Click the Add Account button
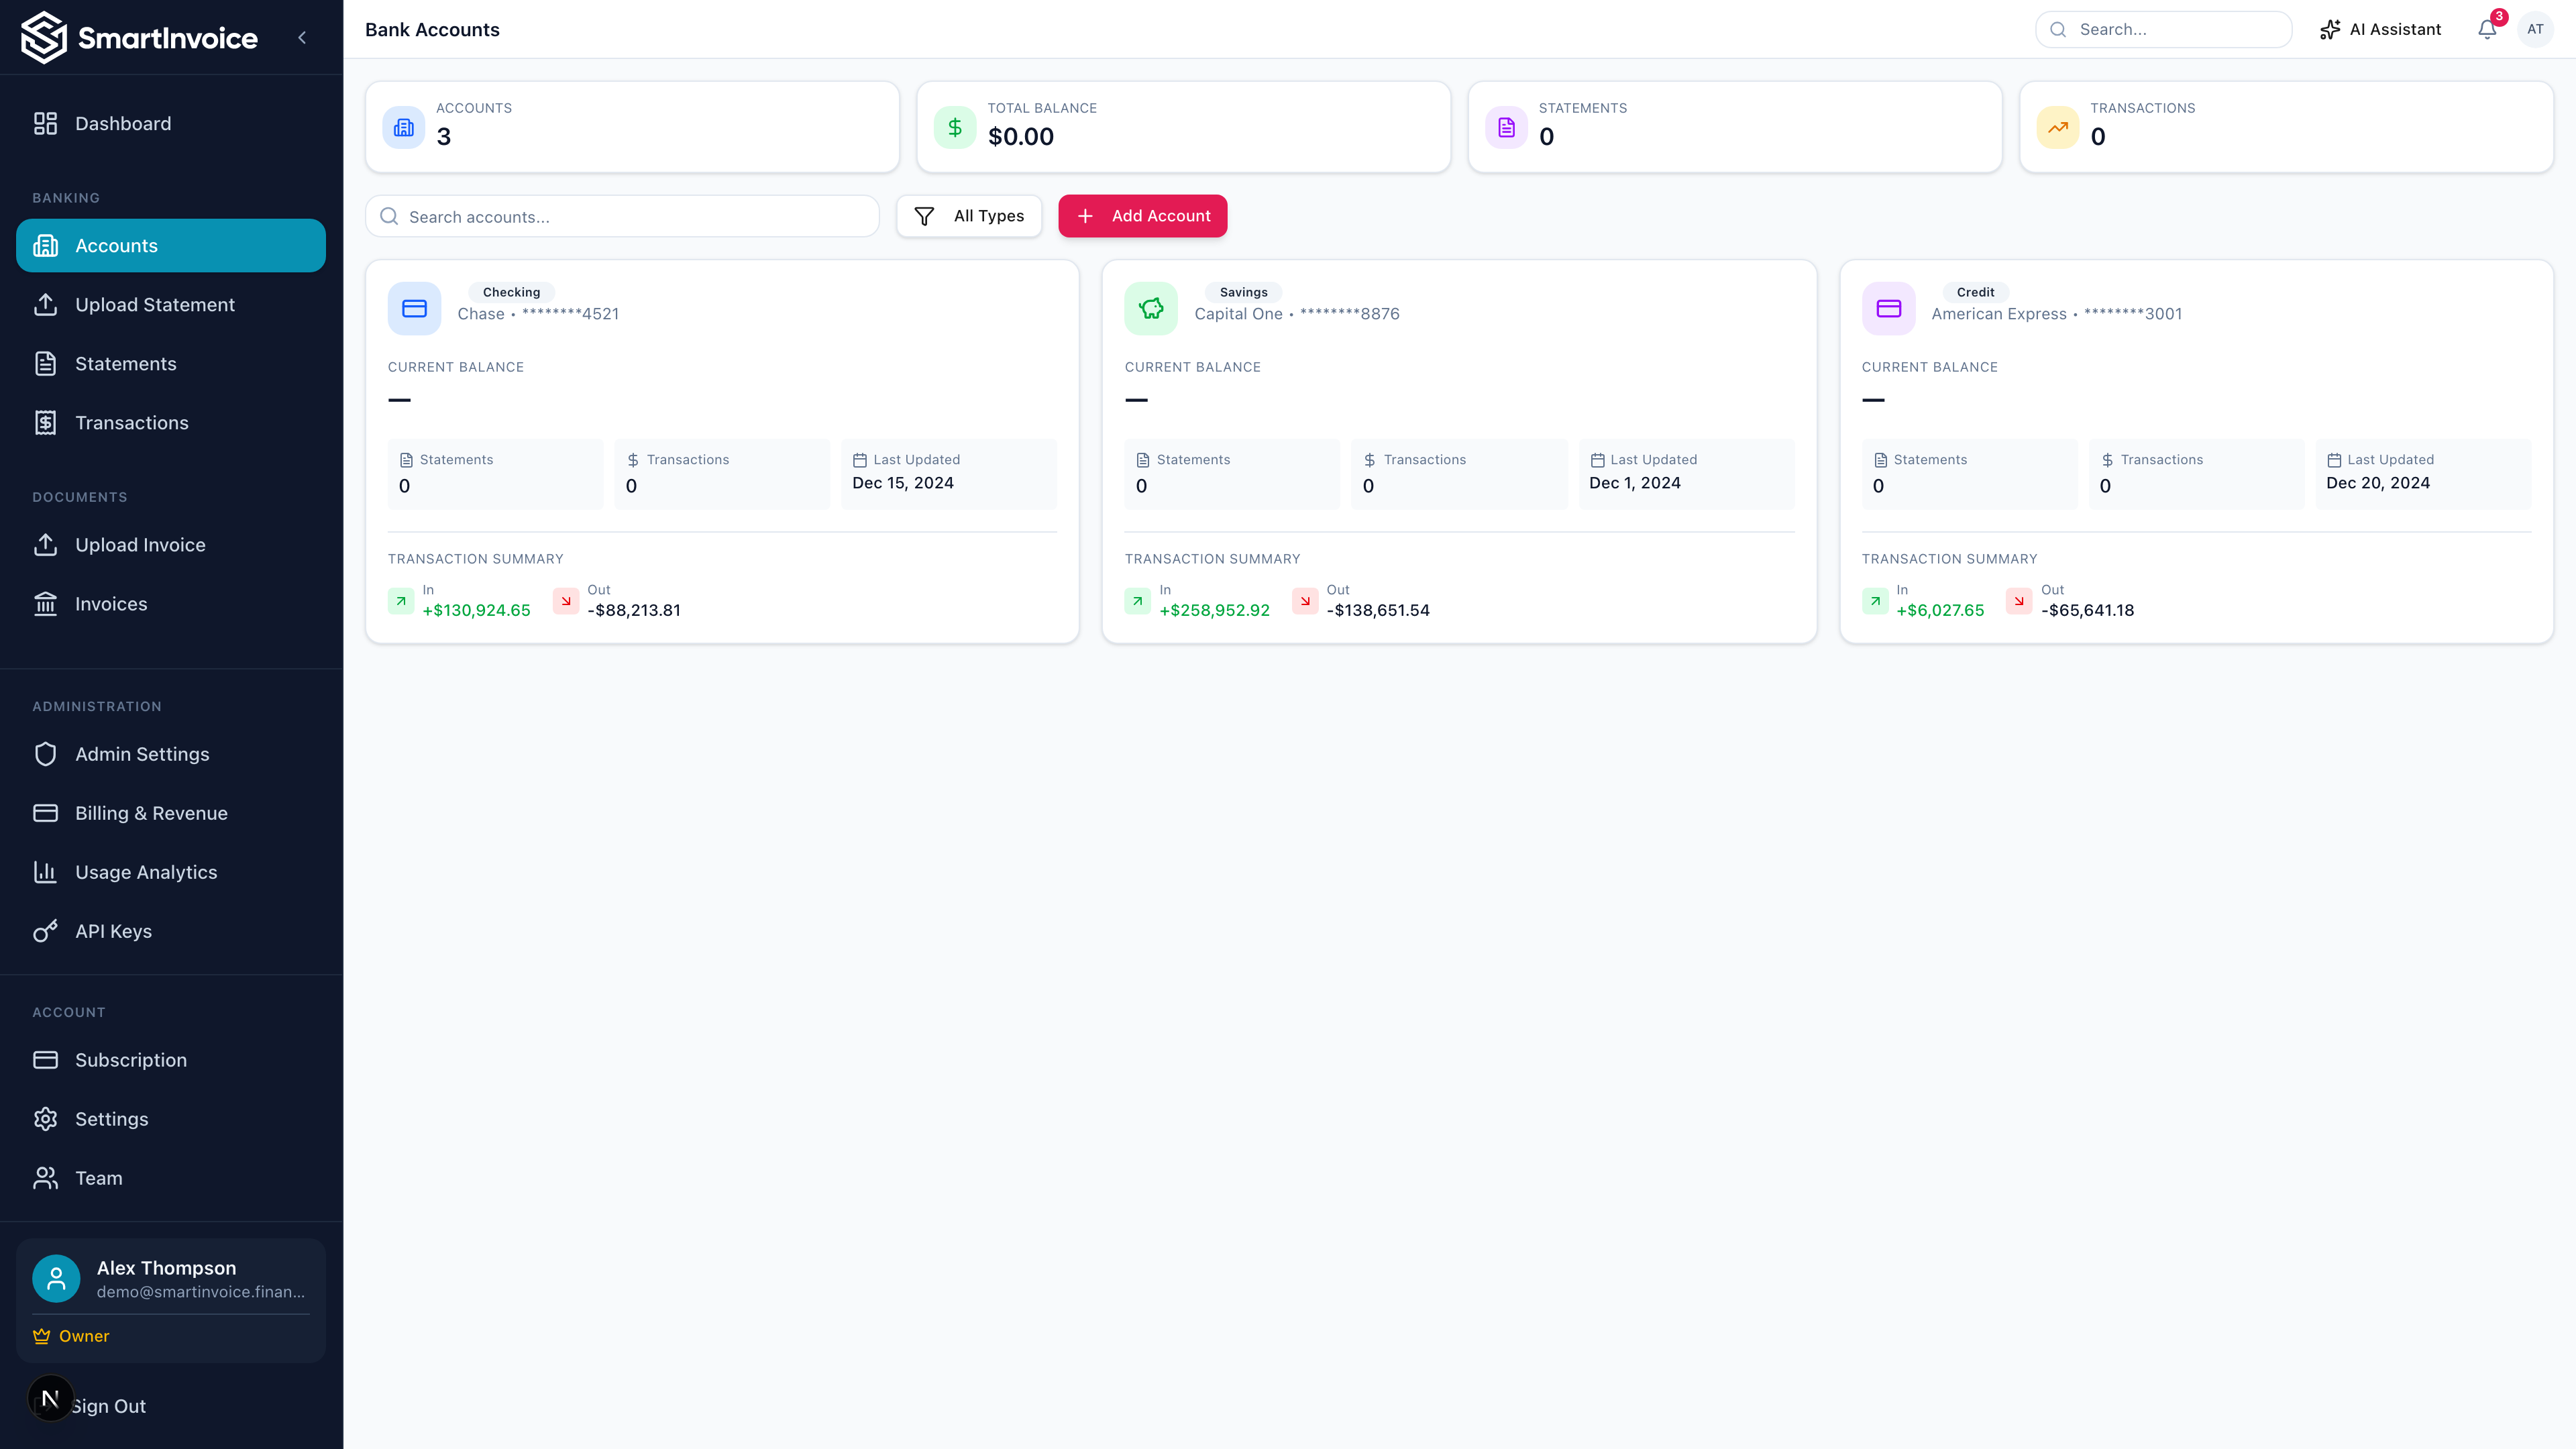 point(1142,216)
